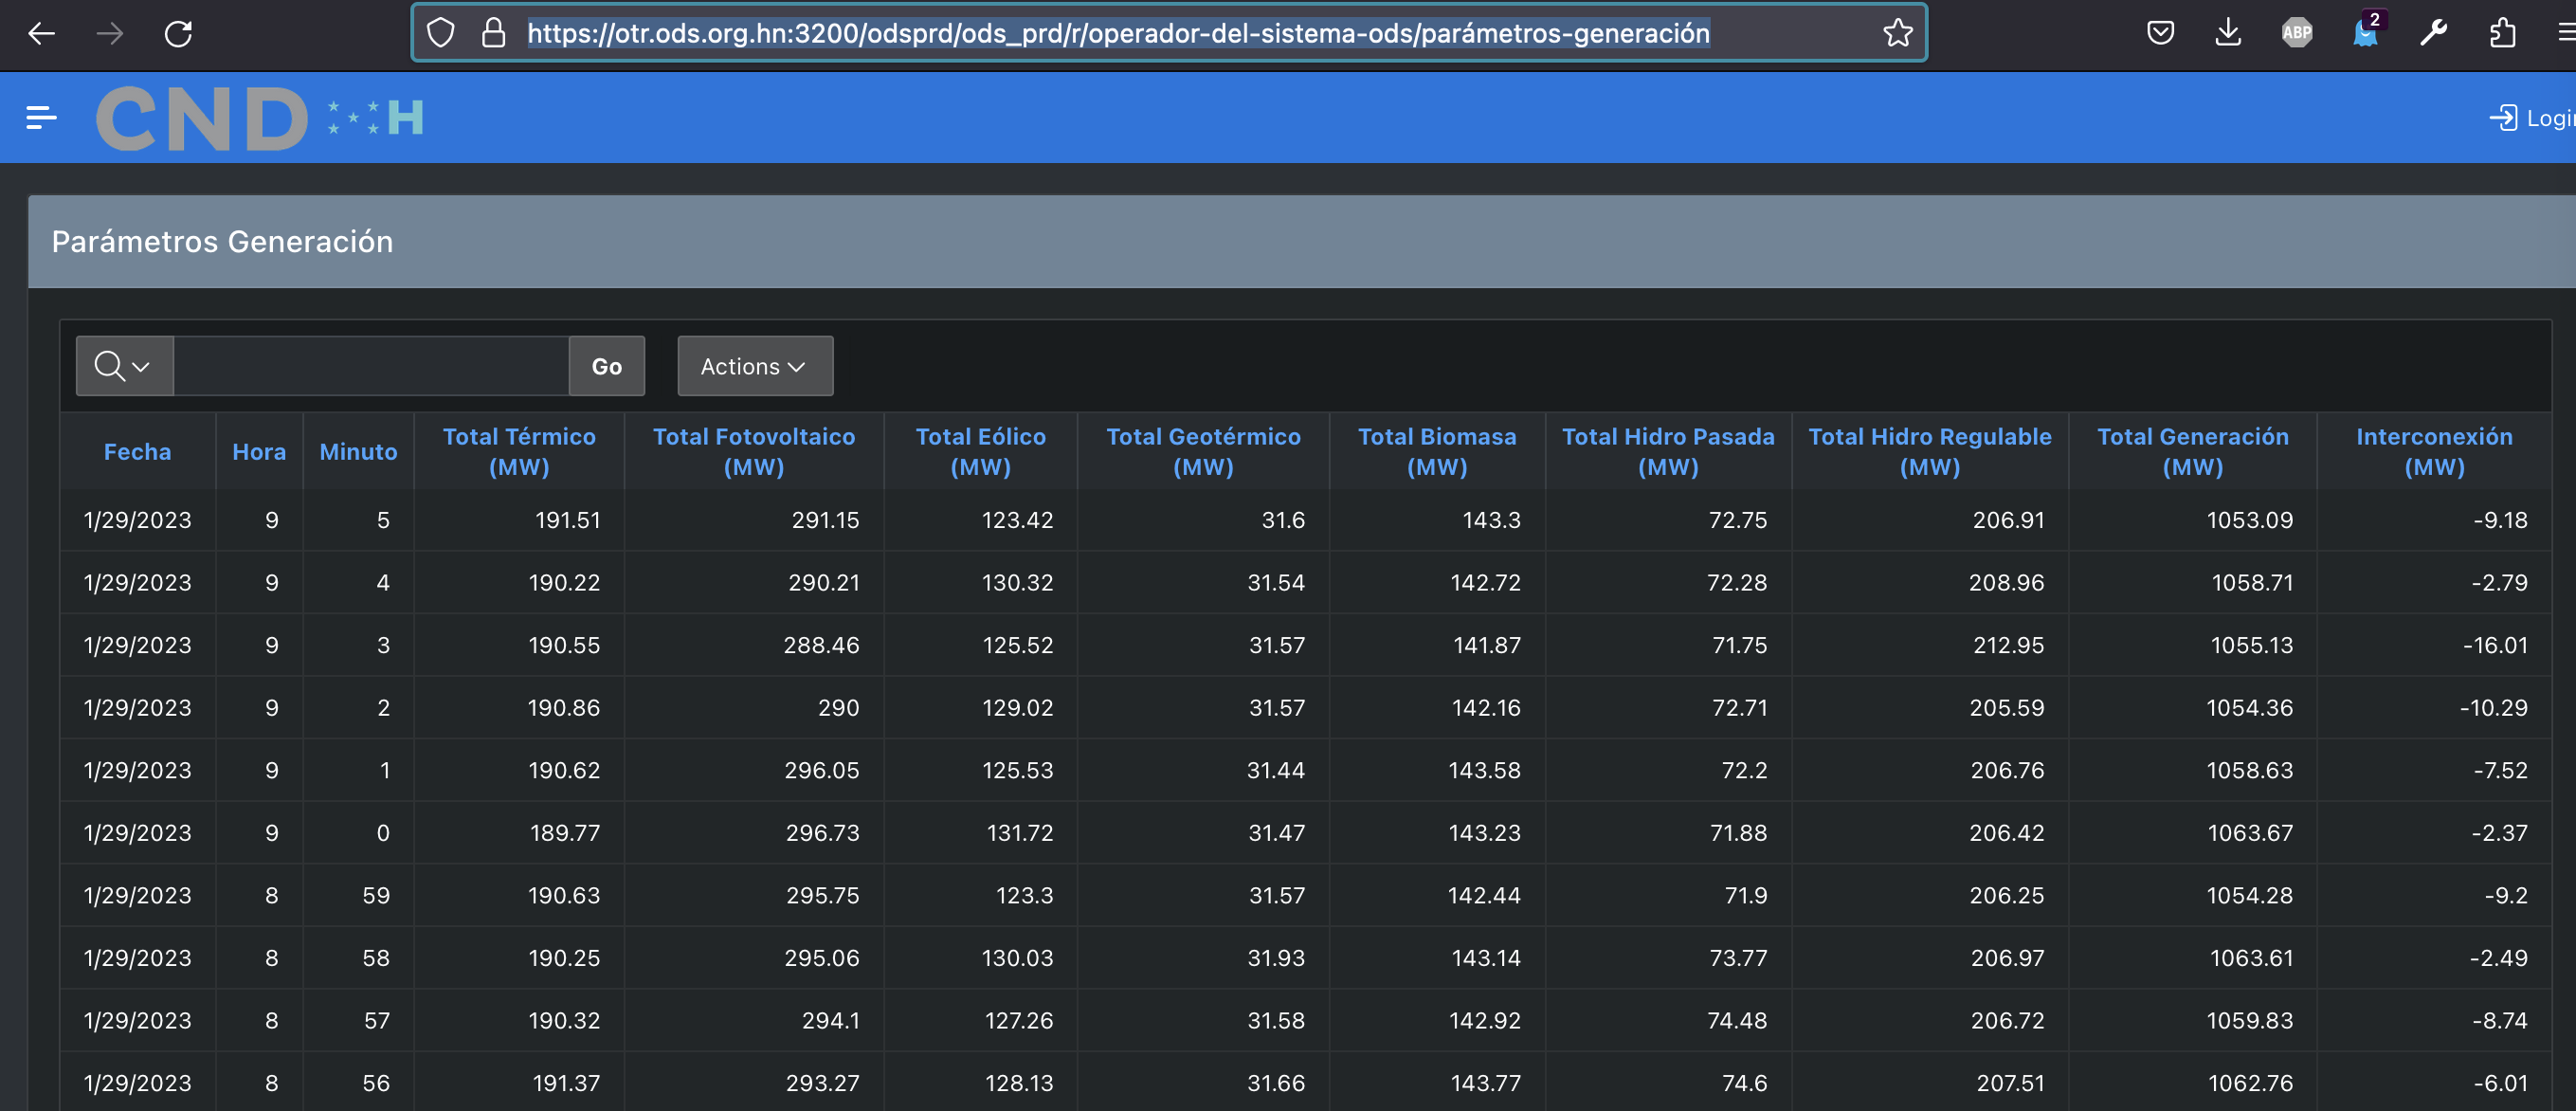Bookmark the page with the star icon
Image resolution: width=2576 pixels, height=1111 pixels.
click(1897, 33)
